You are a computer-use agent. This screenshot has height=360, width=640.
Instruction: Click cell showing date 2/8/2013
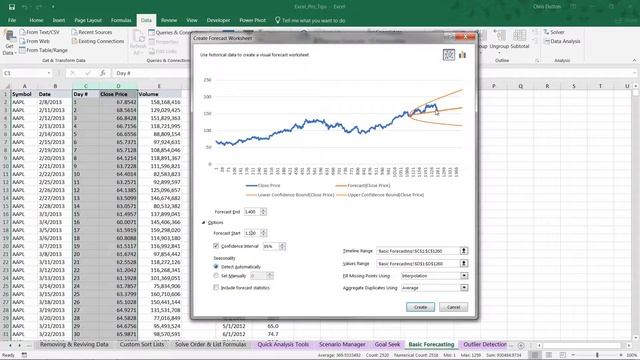click(x=55, y=102)
